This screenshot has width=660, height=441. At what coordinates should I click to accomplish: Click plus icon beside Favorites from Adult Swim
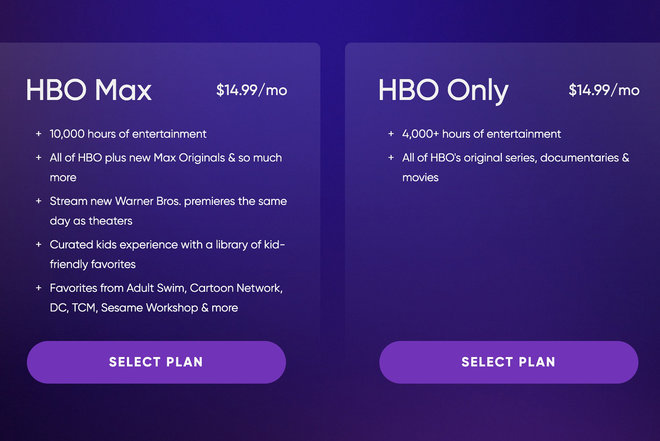39,288
